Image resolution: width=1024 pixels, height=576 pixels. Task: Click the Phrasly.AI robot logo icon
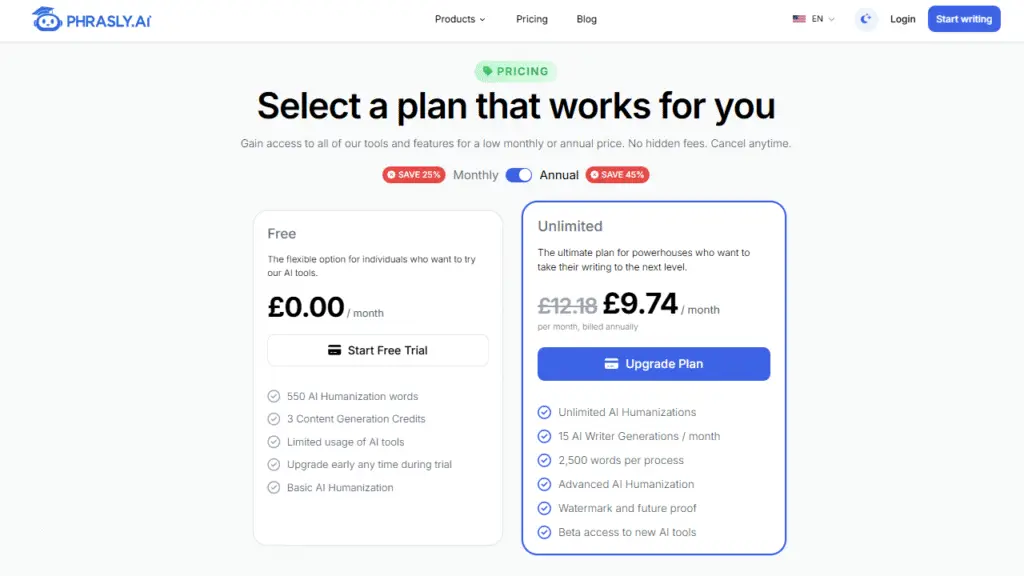47,19
